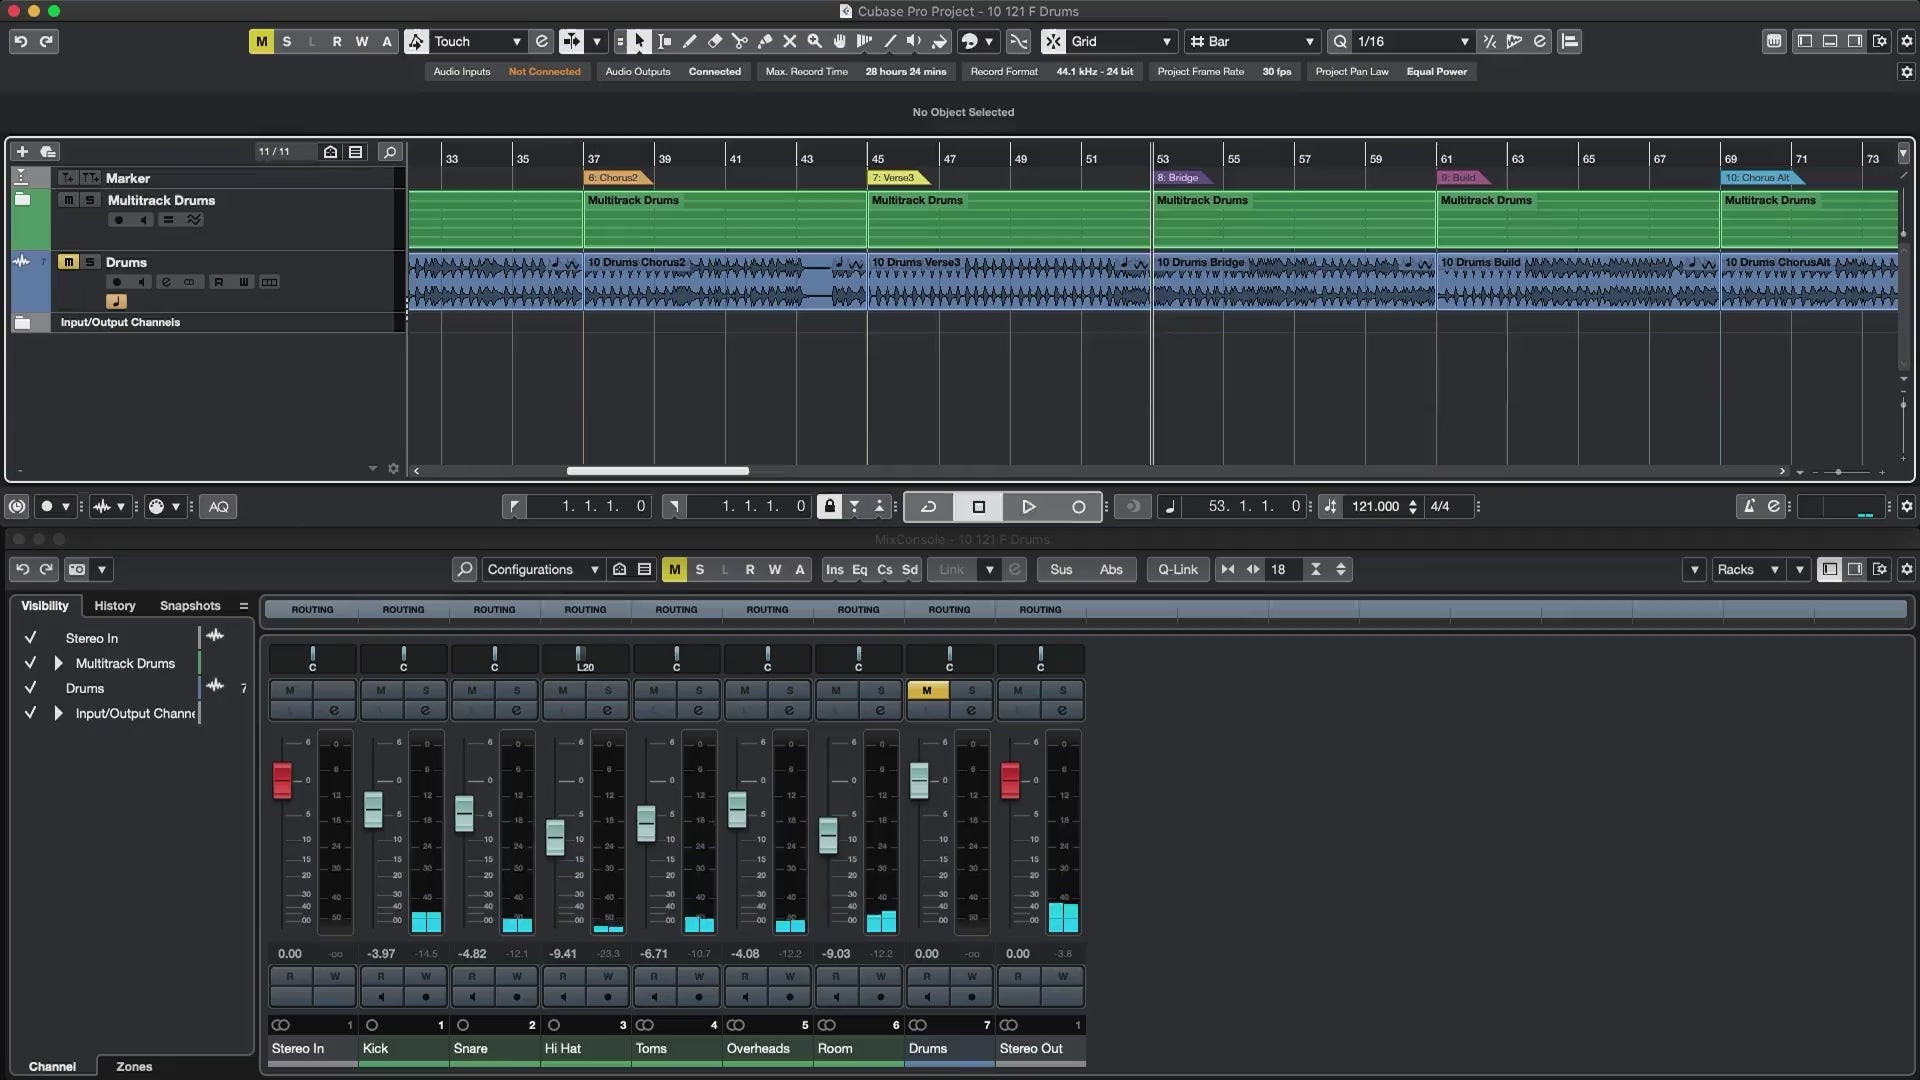This screenshot has height=1080, width=1920.
Task: Toggle global Solo S in project toolbar
Action: (287, 41)
